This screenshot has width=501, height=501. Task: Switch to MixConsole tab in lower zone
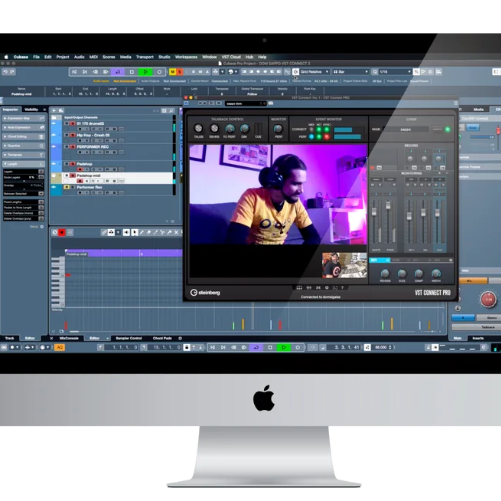click(x=69, y=338)
